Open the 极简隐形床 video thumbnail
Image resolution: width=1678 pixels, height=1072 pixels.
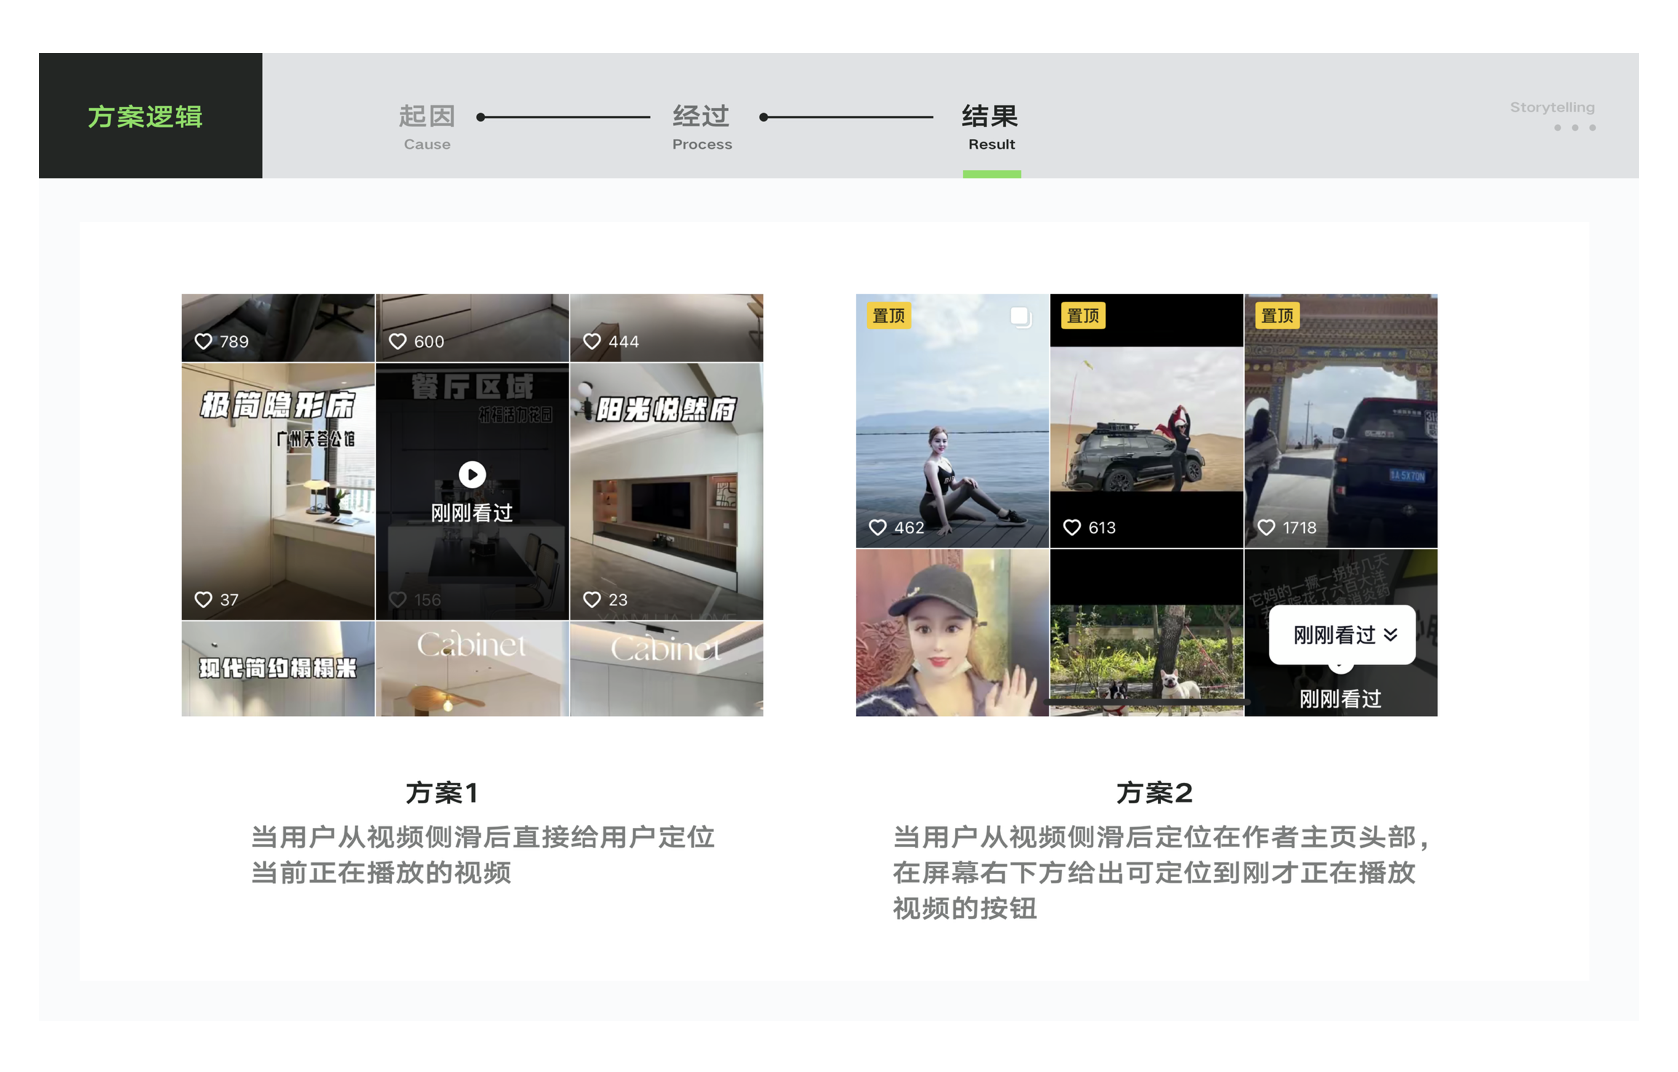(278, 490)
